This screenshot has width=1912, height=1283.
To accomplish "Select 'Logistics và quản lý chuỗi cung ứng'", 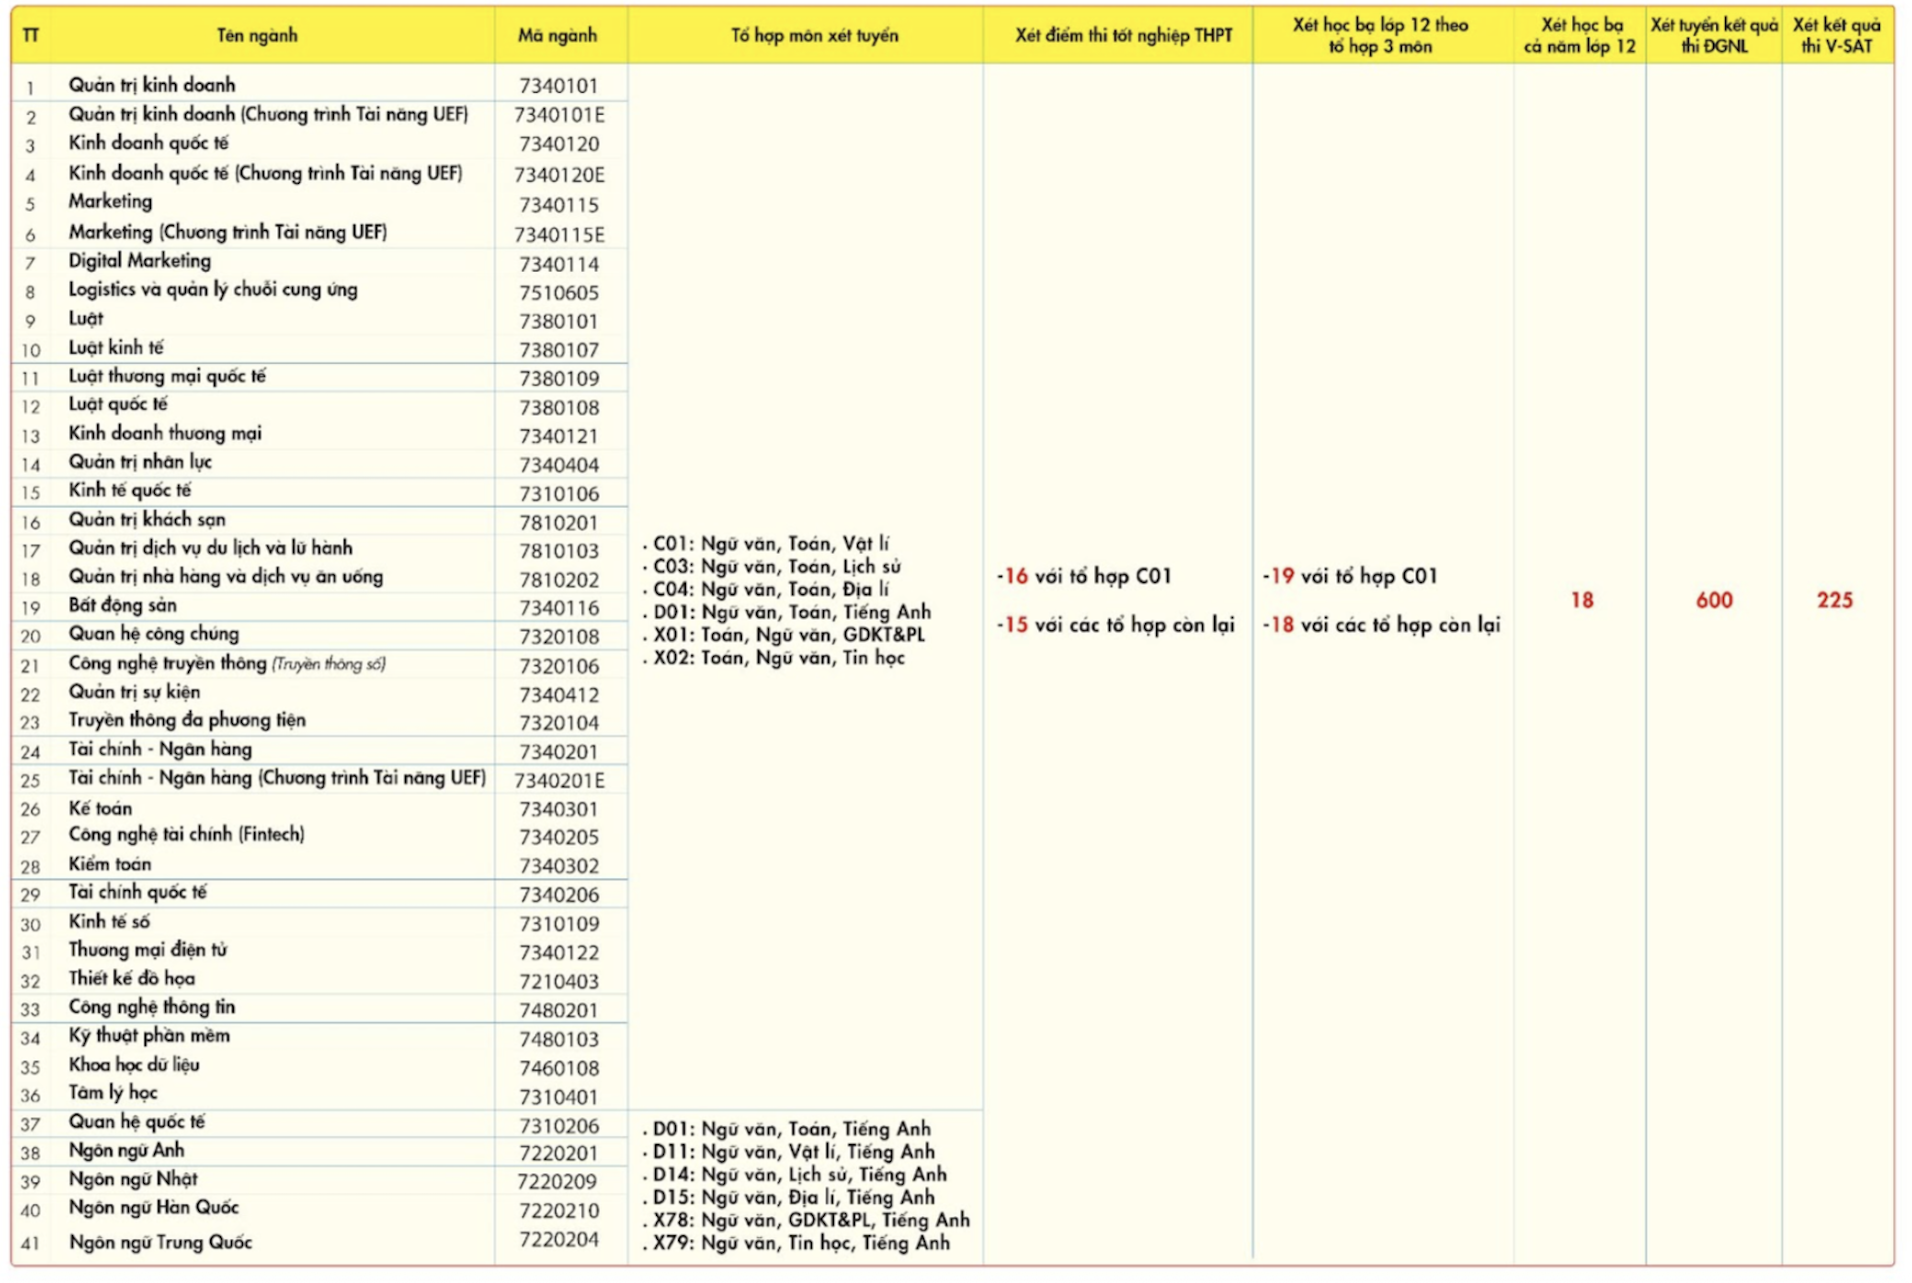I will [213, 290].
